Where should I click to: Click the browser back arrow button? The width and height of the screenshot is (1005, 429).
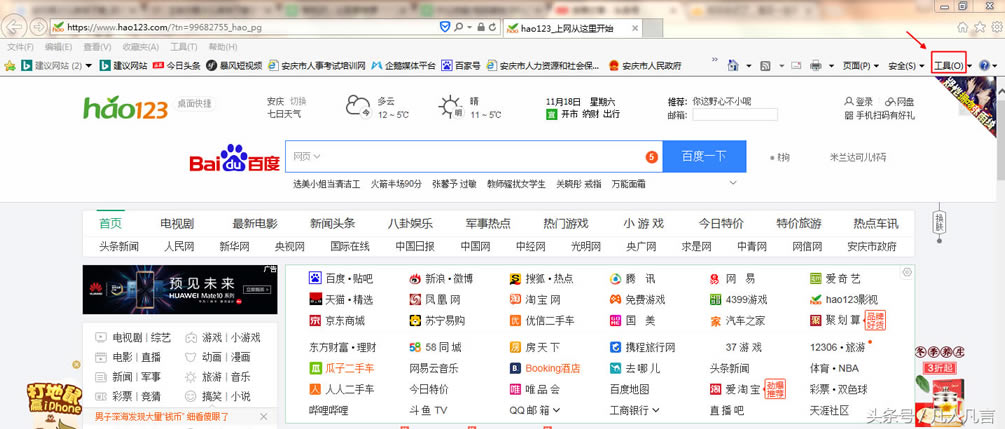[16, 26]
